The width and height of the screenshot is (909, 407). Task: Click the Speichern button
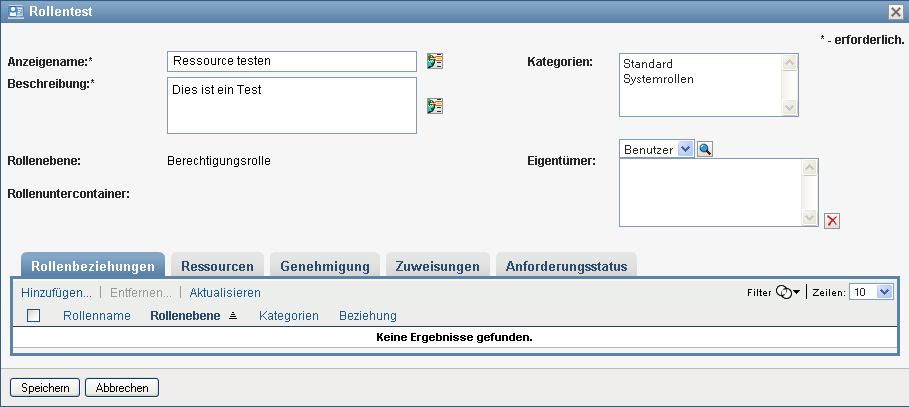pos(45,387)
